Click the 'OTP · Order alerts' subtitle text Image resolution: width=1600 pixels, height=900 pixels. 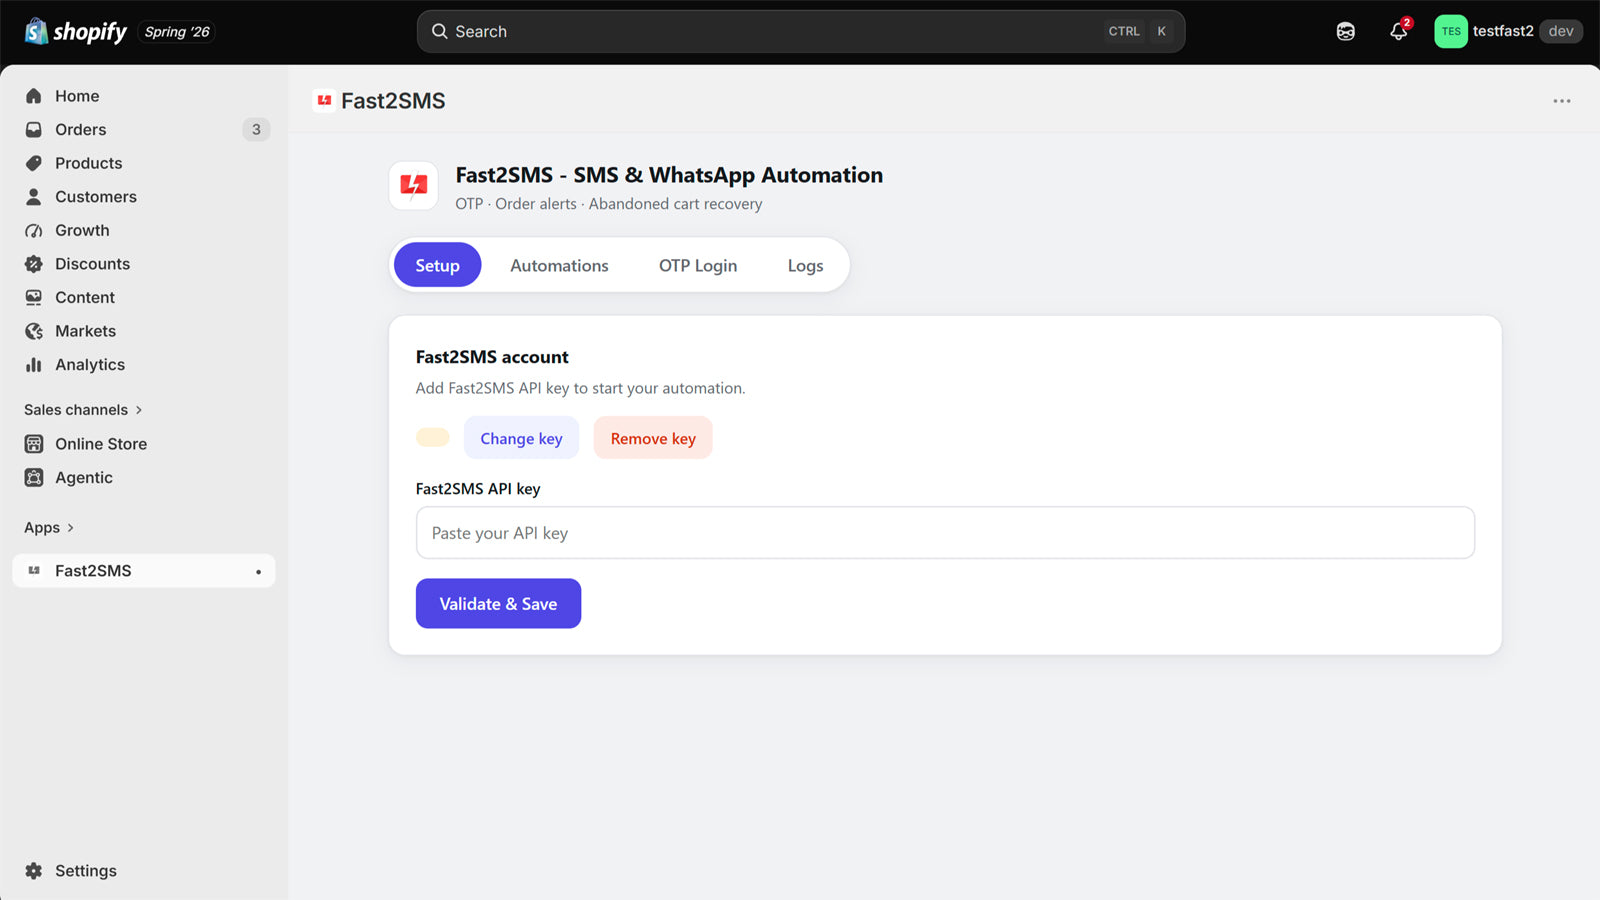[609, 204]
